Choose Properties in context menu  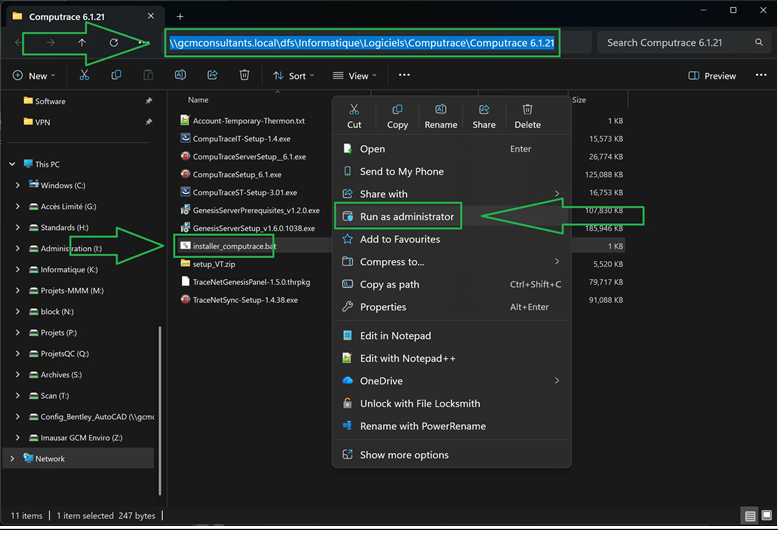pos(451,307)
